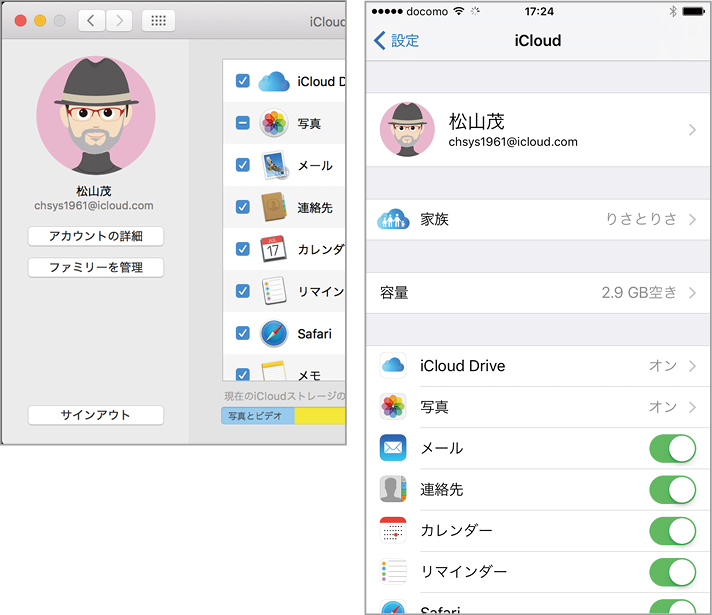Open the Show All grid button
This screenshot has height=615, width=712.
click(158, 21)
